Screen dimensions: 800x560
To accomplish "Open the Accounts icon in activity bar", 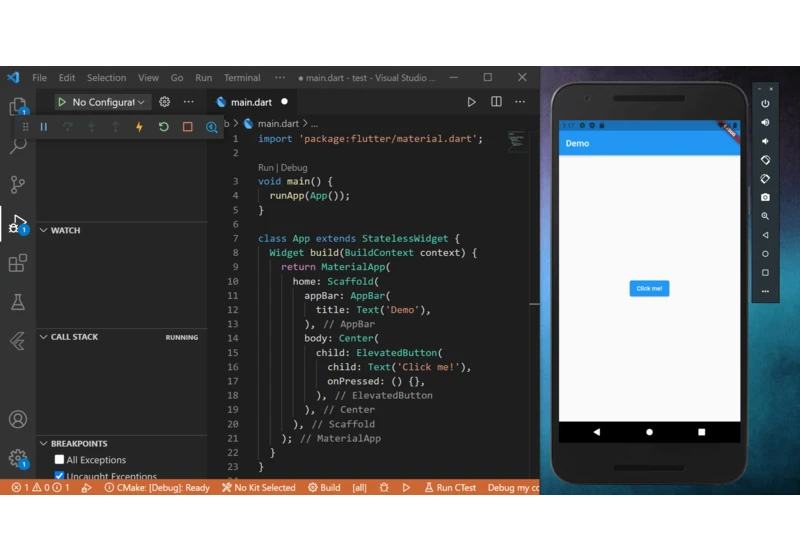I will 18,419.
